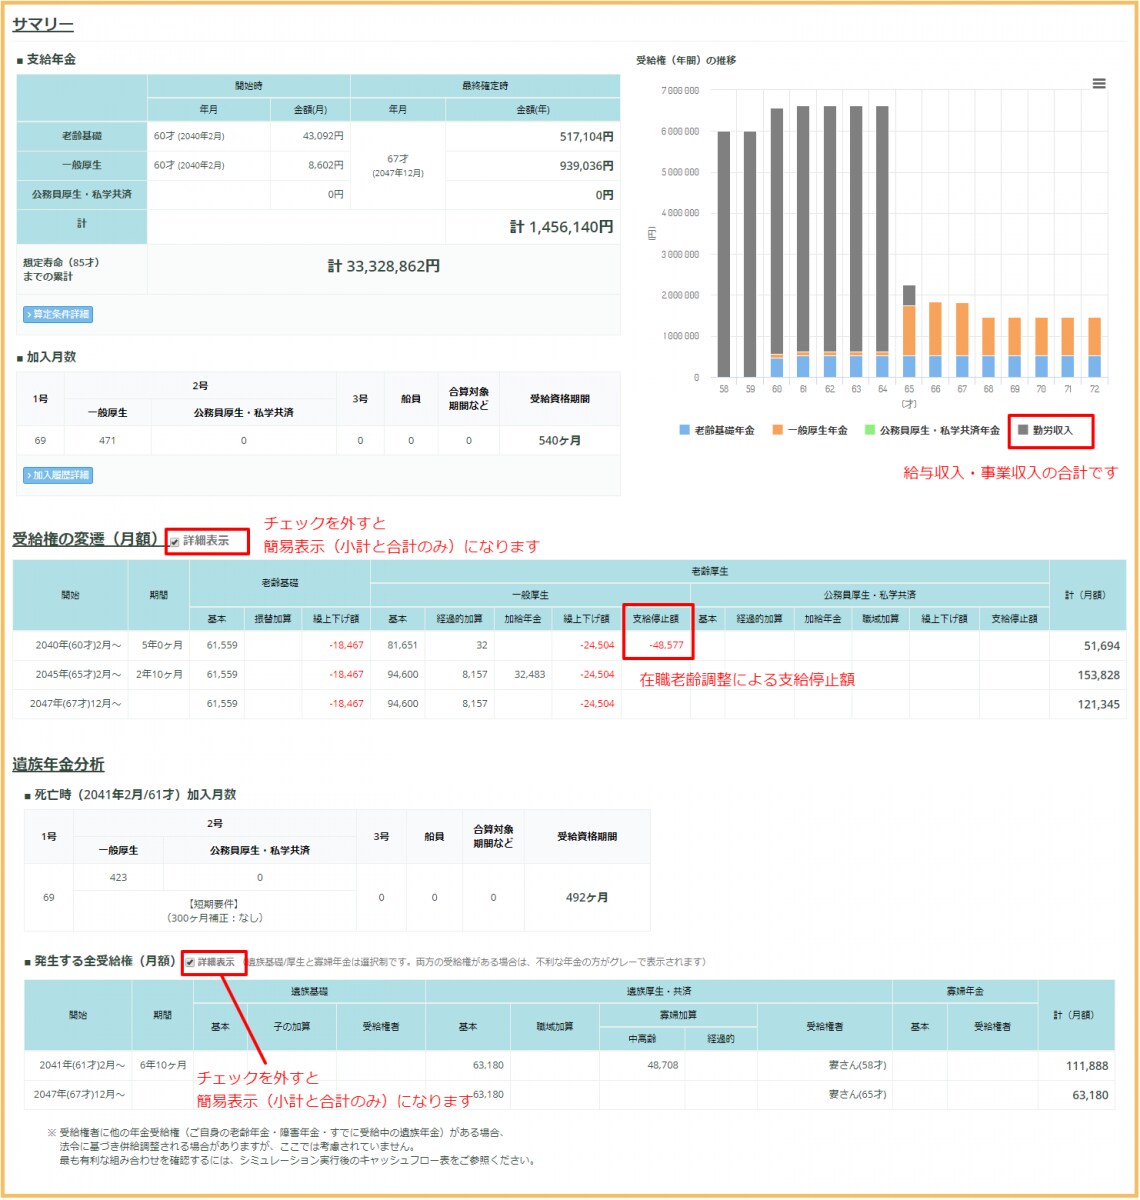Viewport: 1140px width, 1200px height.
Task: Select 48,708 中高齢 cell
Action: 662,1065
